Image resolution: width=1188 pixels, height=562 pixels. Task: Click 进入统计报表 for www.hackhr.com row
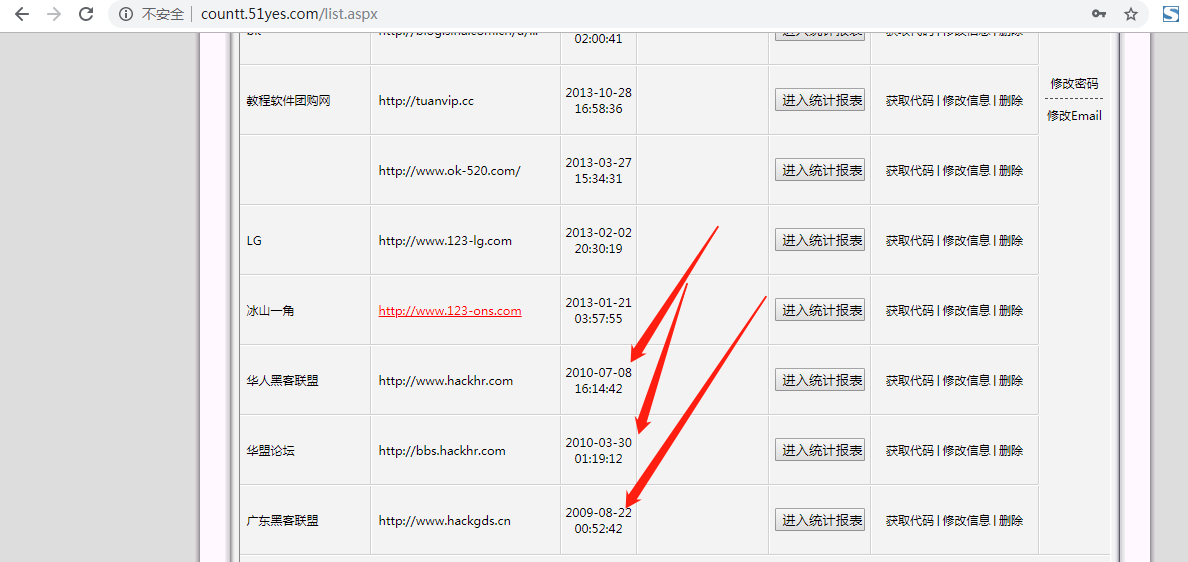click(x=820, y=380)
